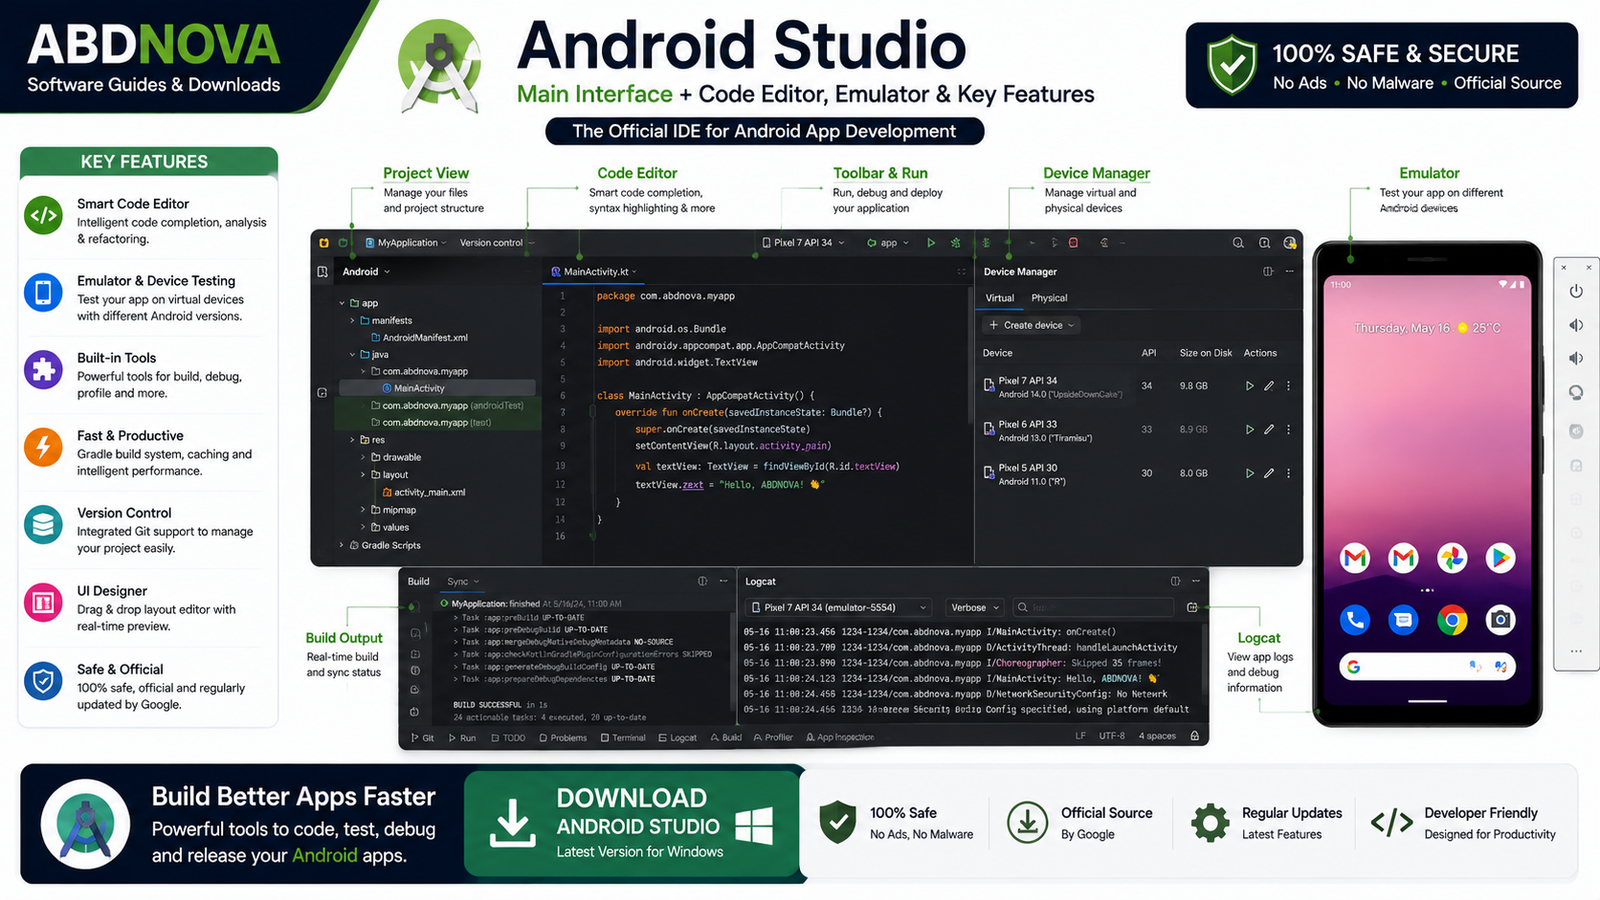
Task: Launch the Pixel 6 API 33 device
Action: [x=1249, y=429]
